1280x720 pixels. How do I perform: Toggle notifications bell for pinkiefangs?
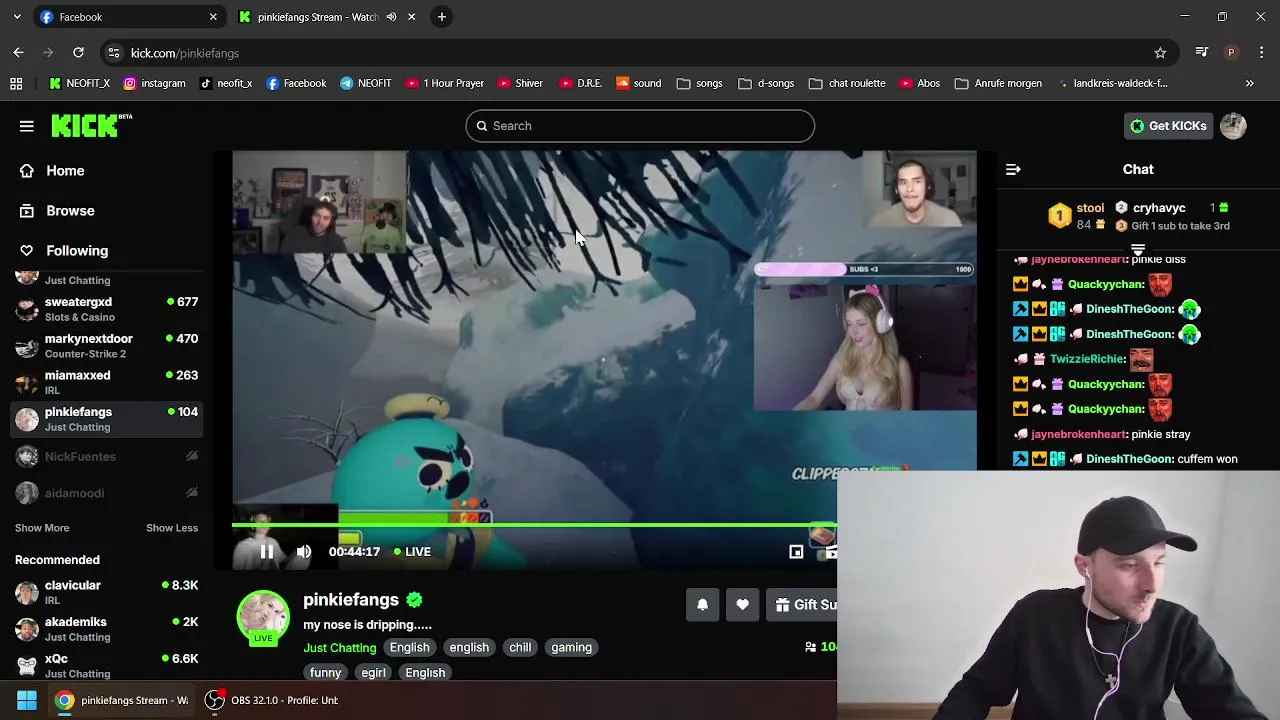[702, 605]
